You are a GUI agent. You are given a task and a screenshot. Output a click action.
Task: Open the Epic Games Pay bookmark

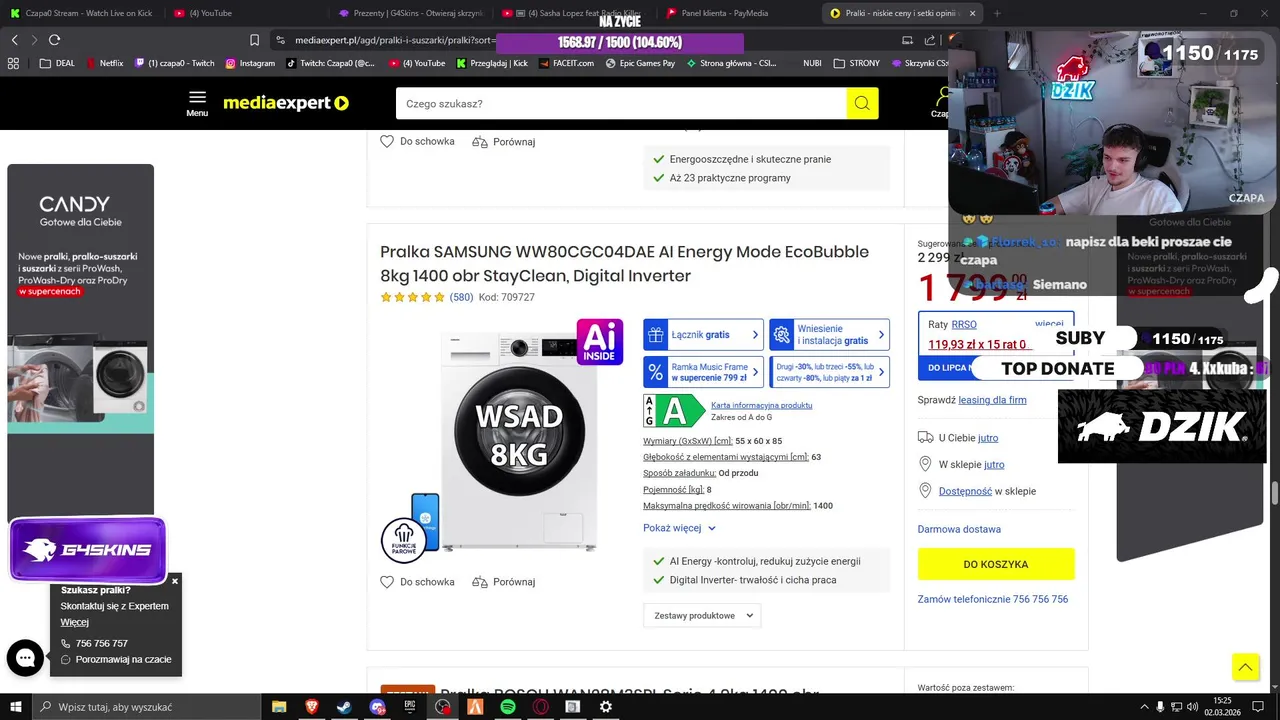pyautogui.click(x=640, y=63)
